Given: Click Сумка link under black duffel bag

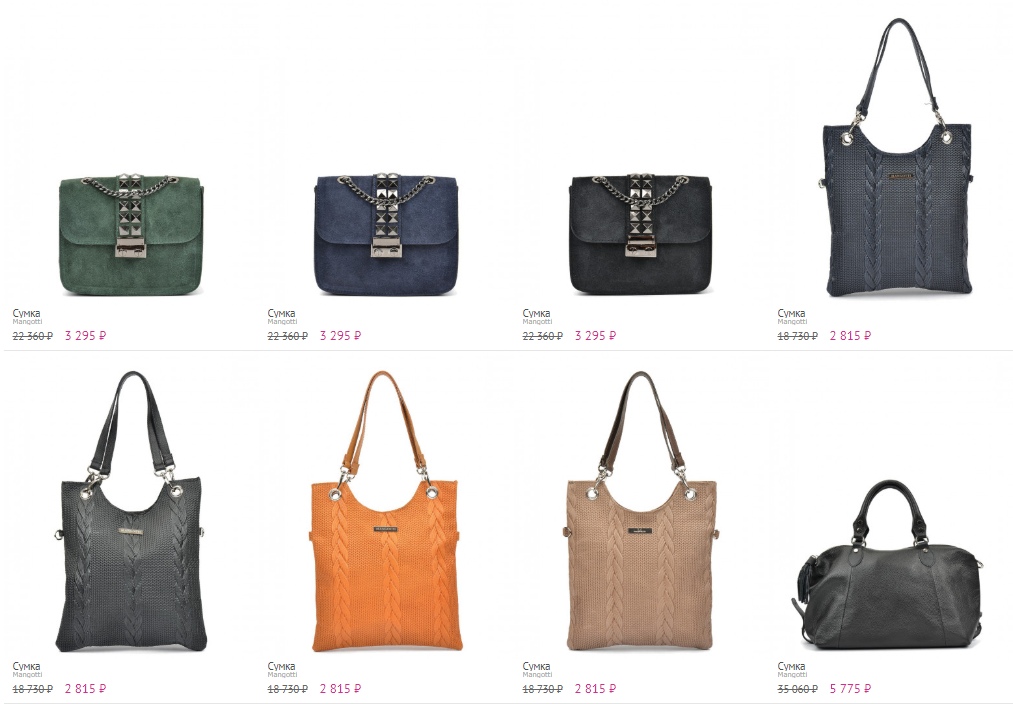Looking at the screenshot, I should pyautogui.click(x=791, y=666).
